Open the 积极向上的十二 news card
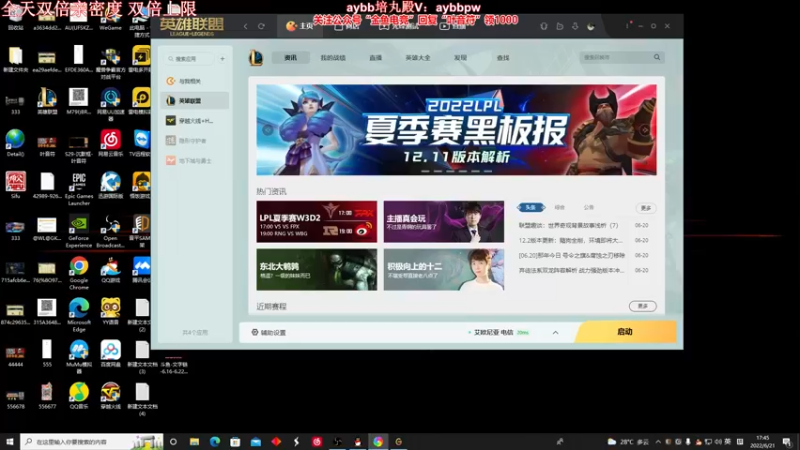The height and width of the screenshot is (450, 800). click(444, 270)
